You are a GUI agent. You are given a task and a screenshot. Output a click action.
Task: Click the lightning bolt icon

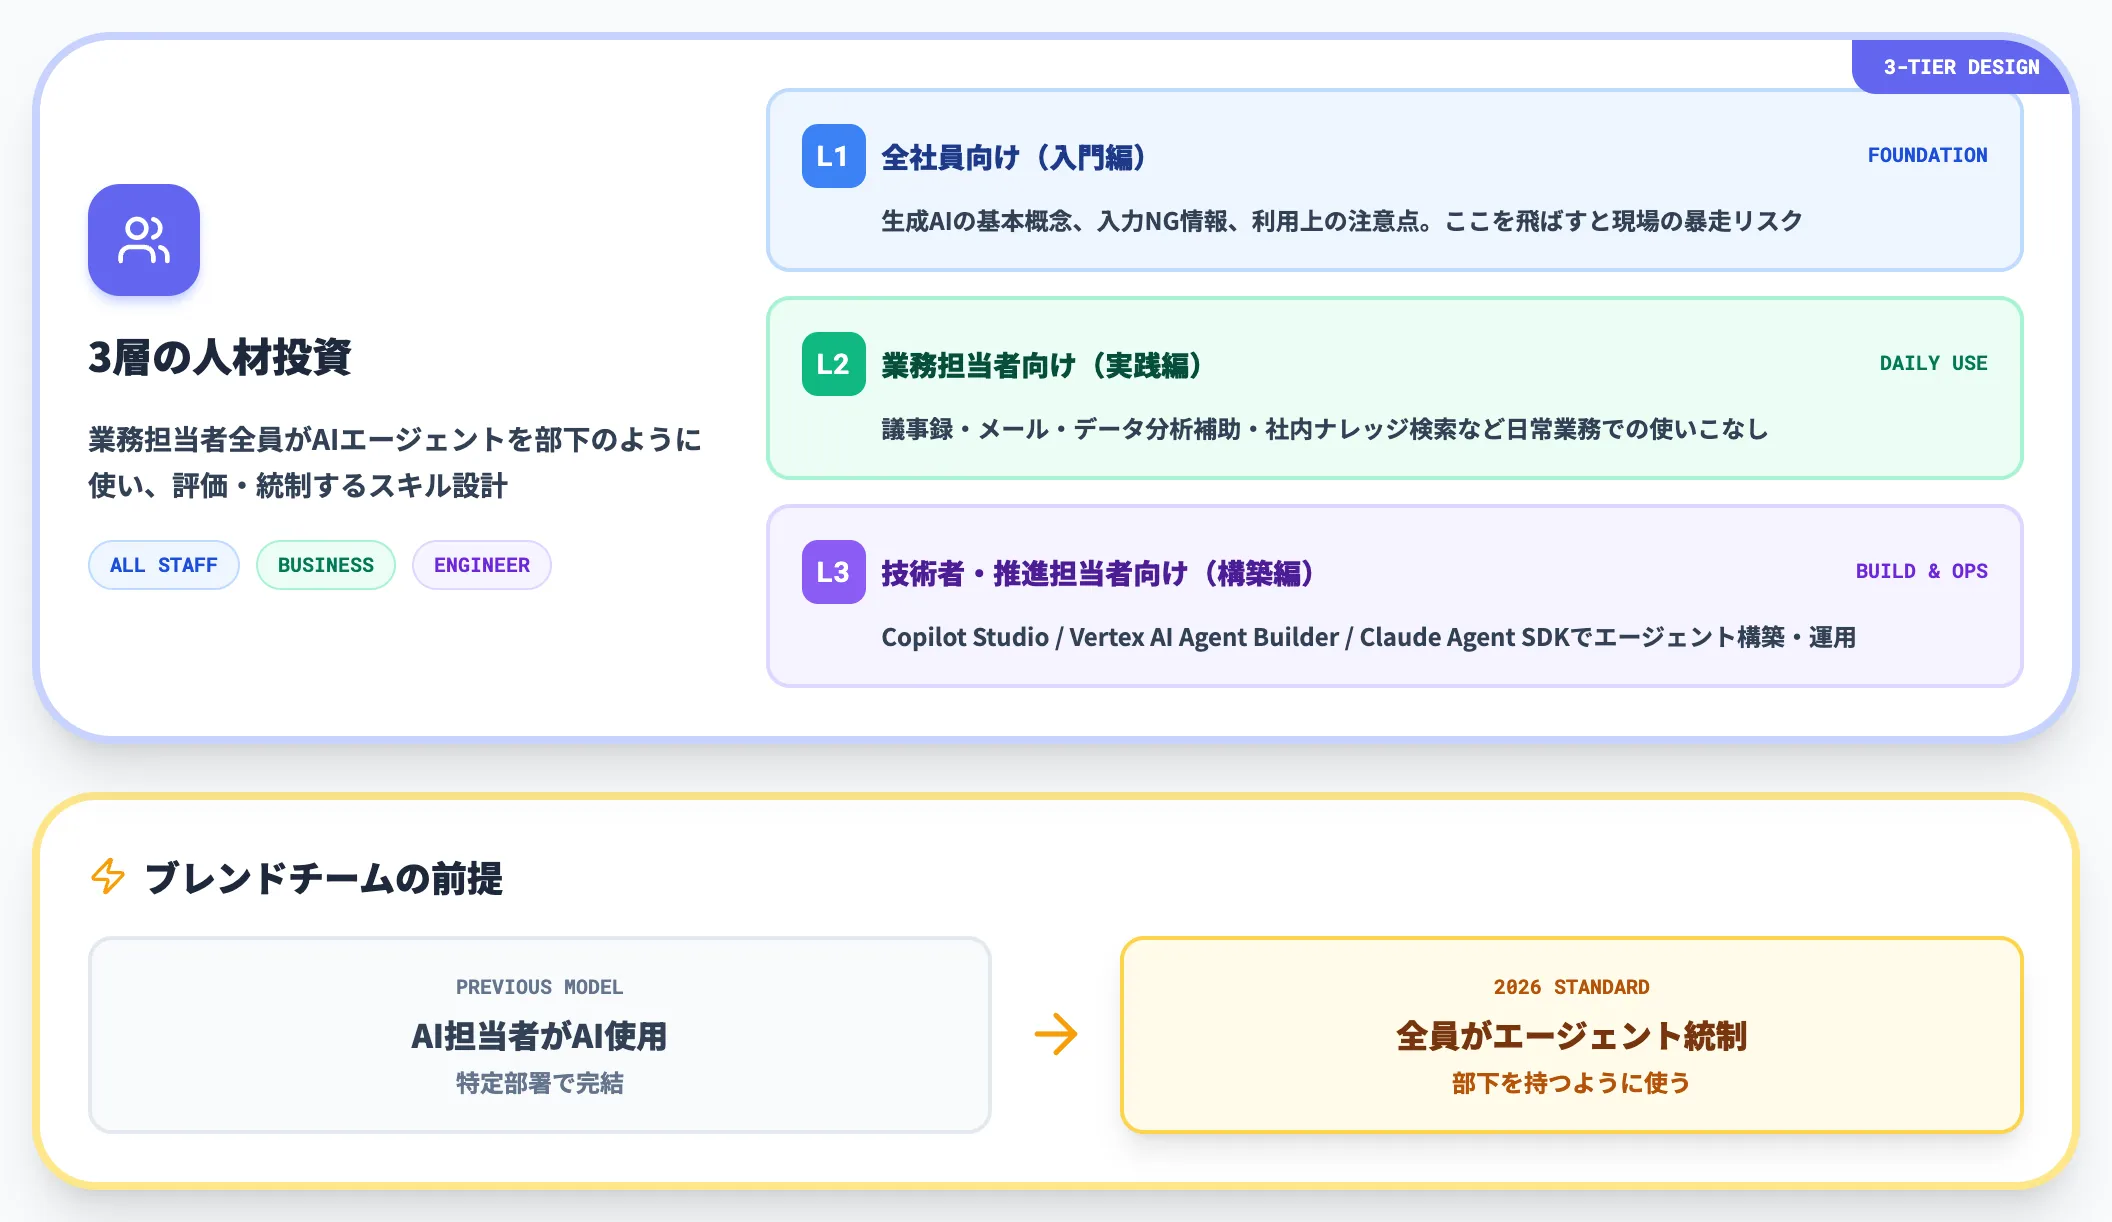[x=108, y=876]
